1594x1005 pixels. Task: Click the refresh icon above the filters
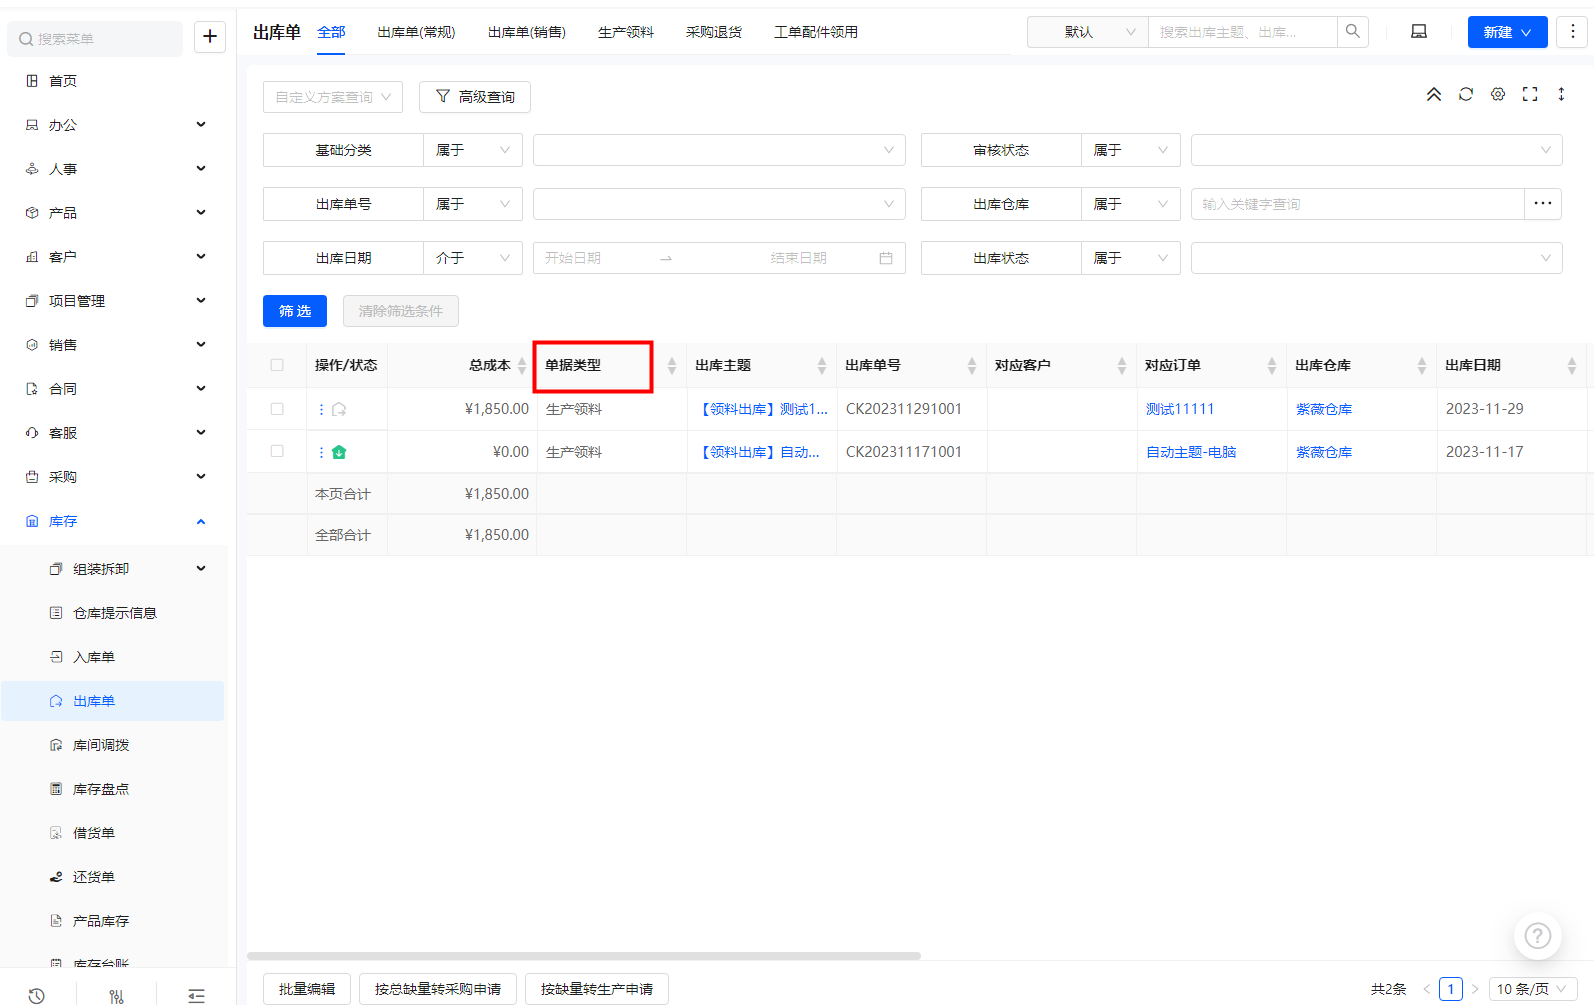[1466, 94]
